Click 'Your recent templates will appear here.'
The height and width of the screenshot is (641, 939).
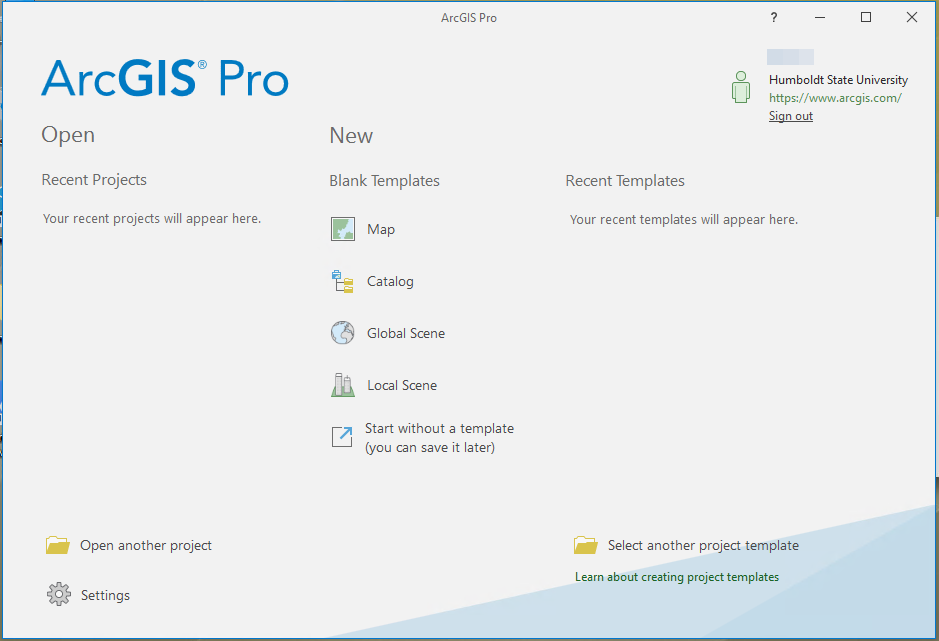[684, 220]
